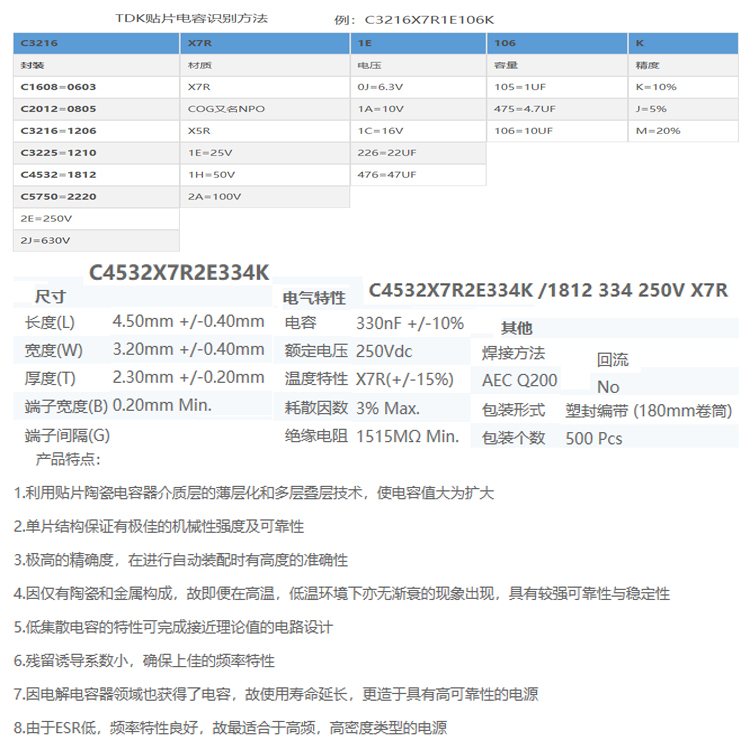The height and width of the screenshot is (750, 750).
Task: Select the capacitance value '330nF +/-10%'
Action: [410, 324]
